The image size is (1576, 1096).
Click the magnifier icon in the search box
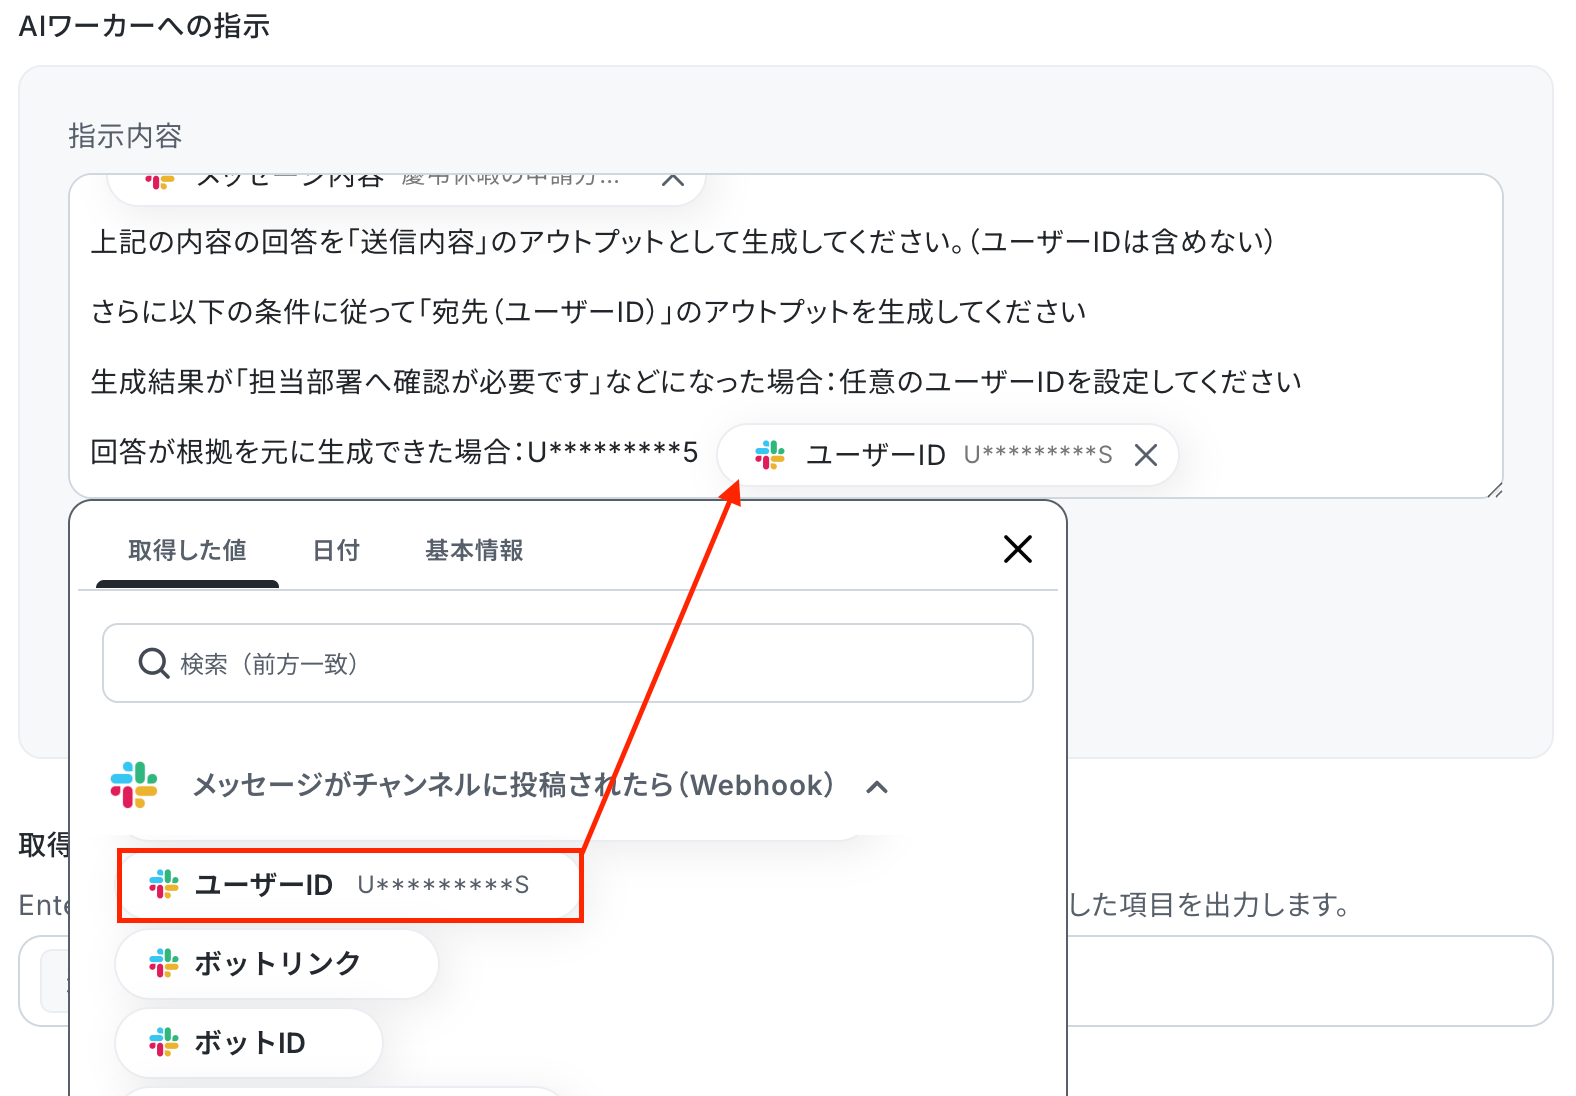click(x=154, y=663)
